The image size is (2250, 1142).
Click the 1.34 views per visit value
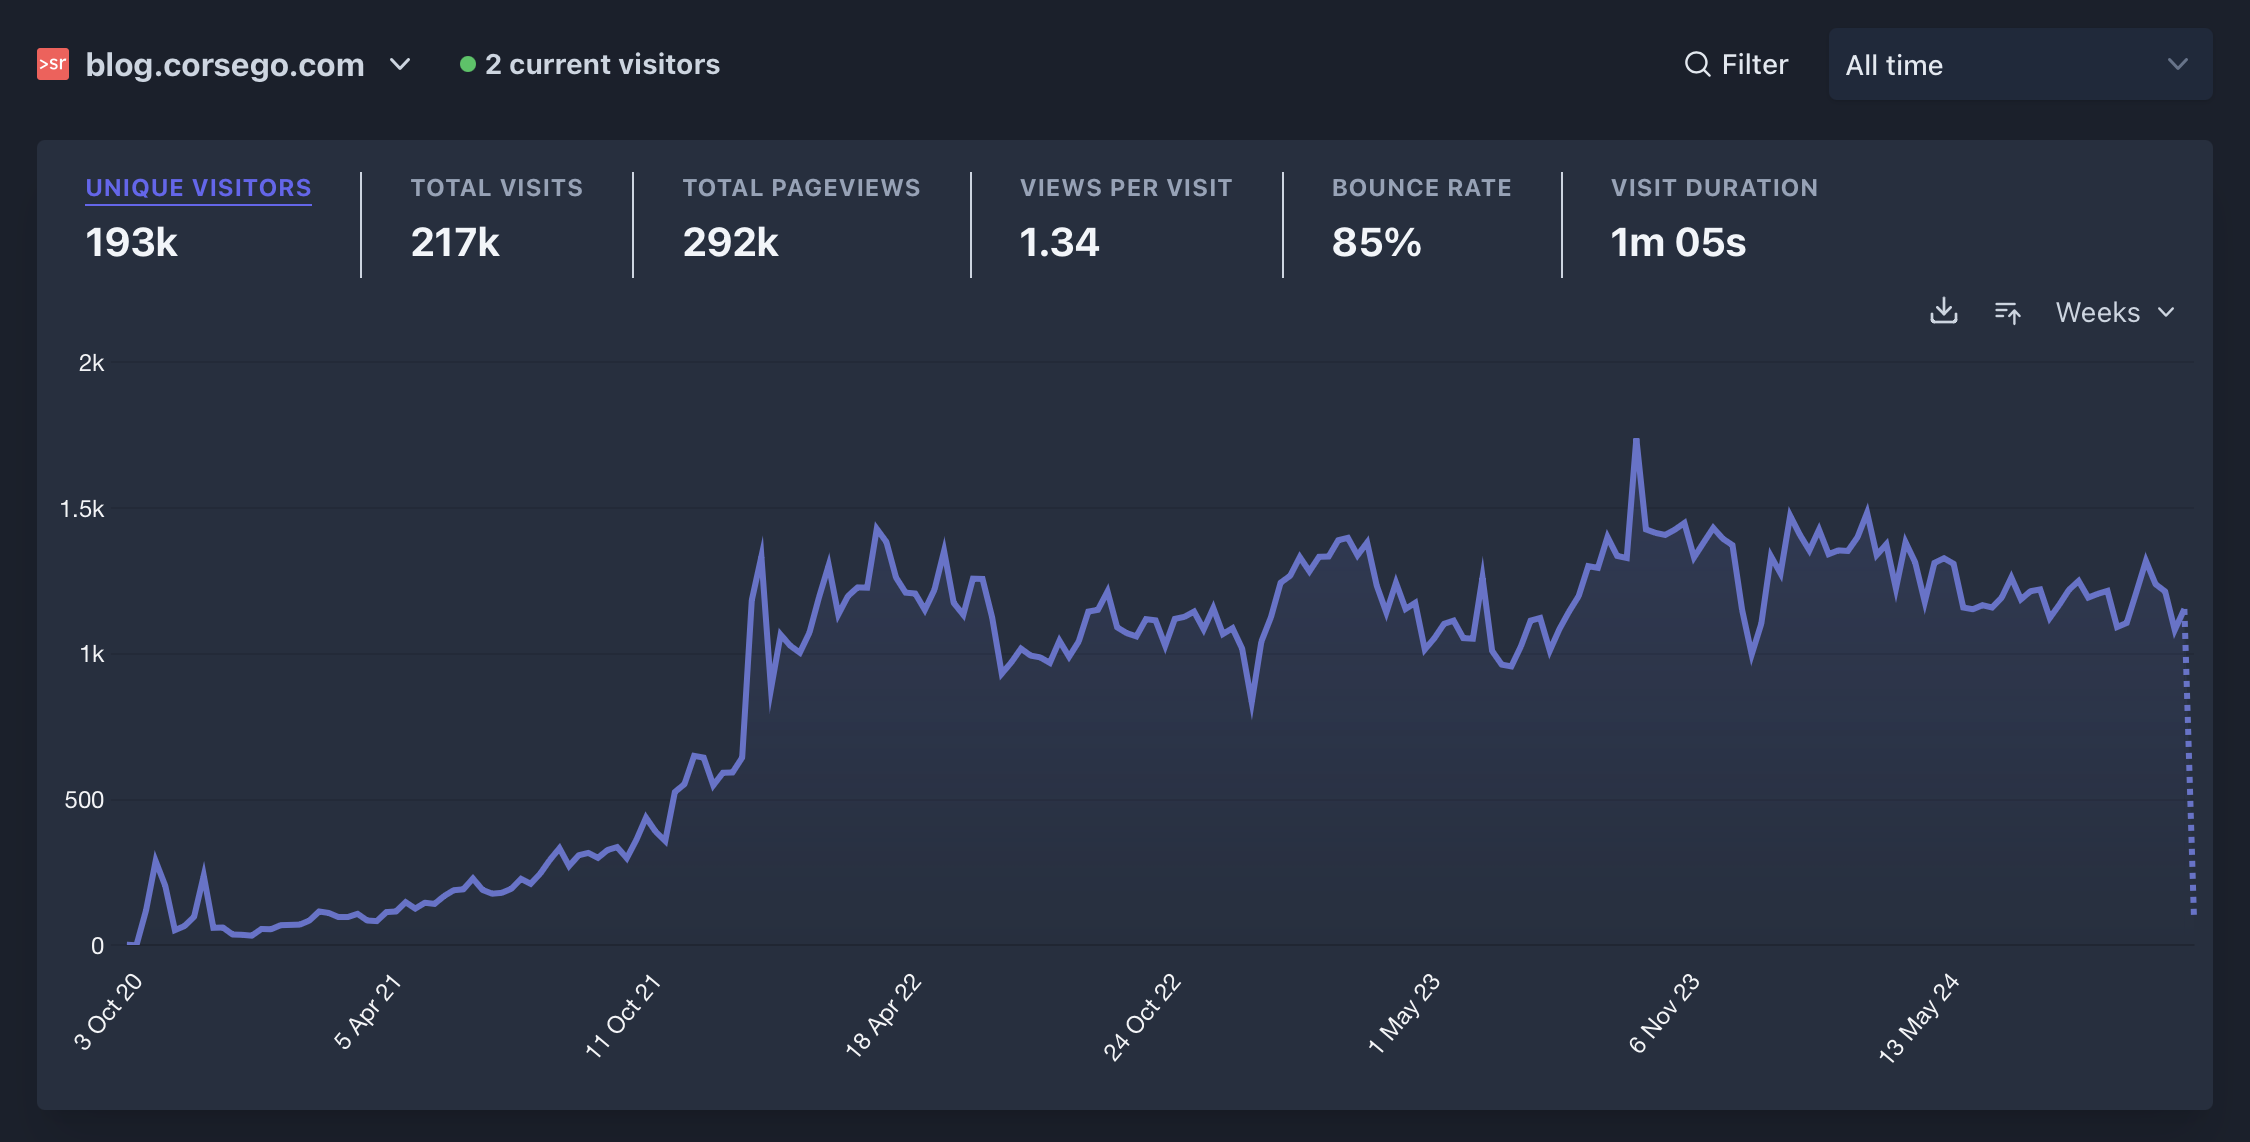pos(1059,243)
